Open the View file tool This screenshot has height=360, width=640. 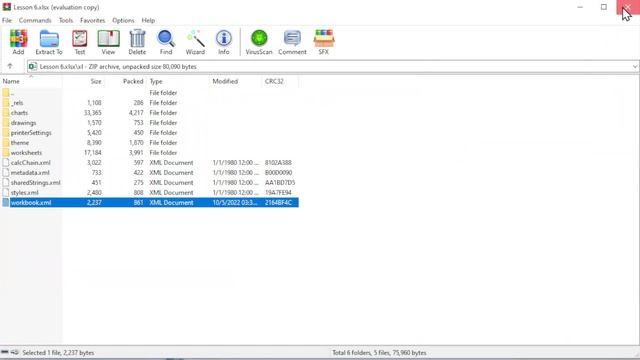click(108, 42)
